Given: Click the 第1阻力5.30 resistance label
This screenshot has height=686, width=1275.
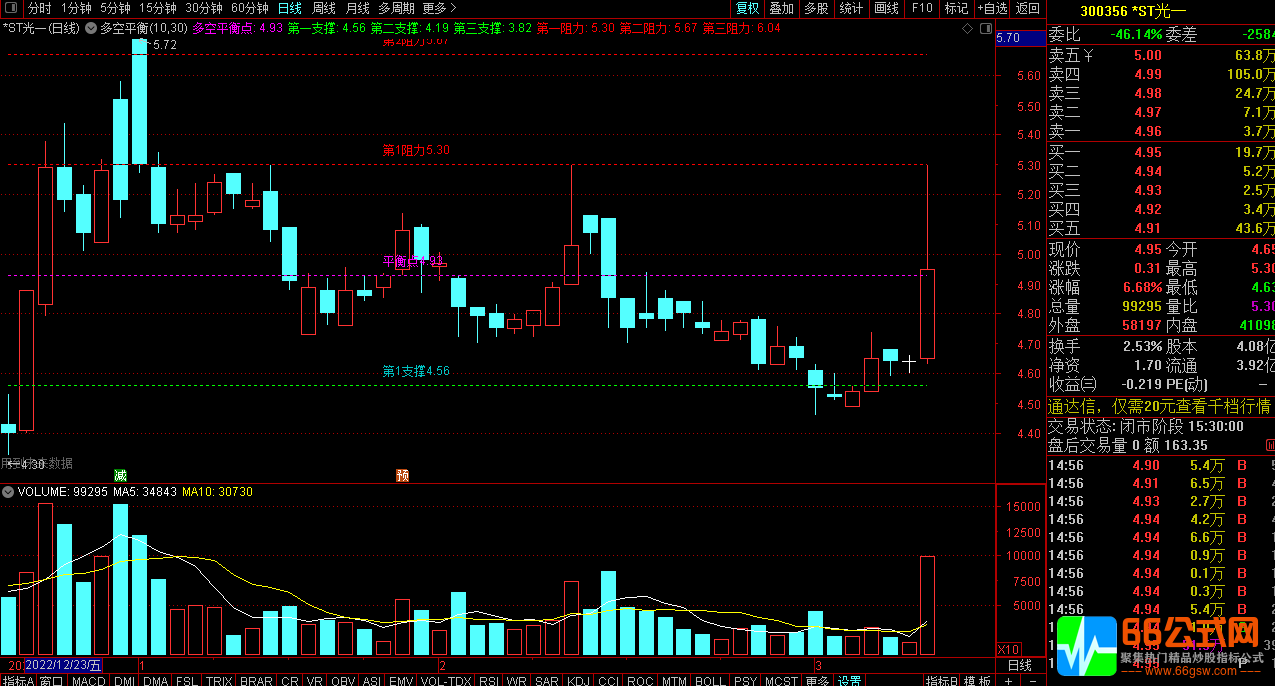Looking at the screenshot, I should pyautogui.click(x=416, y=150).
